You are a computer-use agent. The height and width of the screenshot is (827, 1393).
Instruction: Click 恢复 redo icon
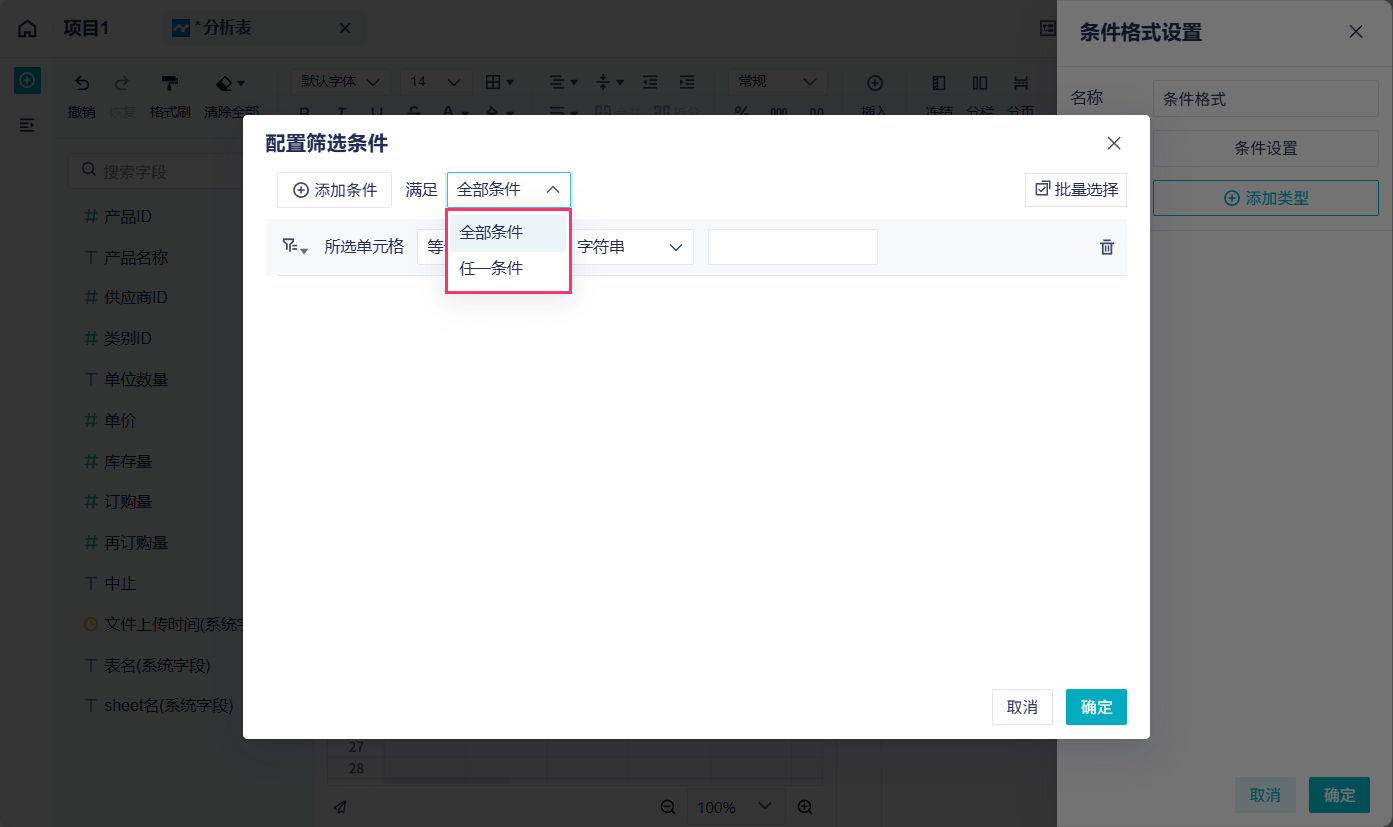(x=122, y=83)
